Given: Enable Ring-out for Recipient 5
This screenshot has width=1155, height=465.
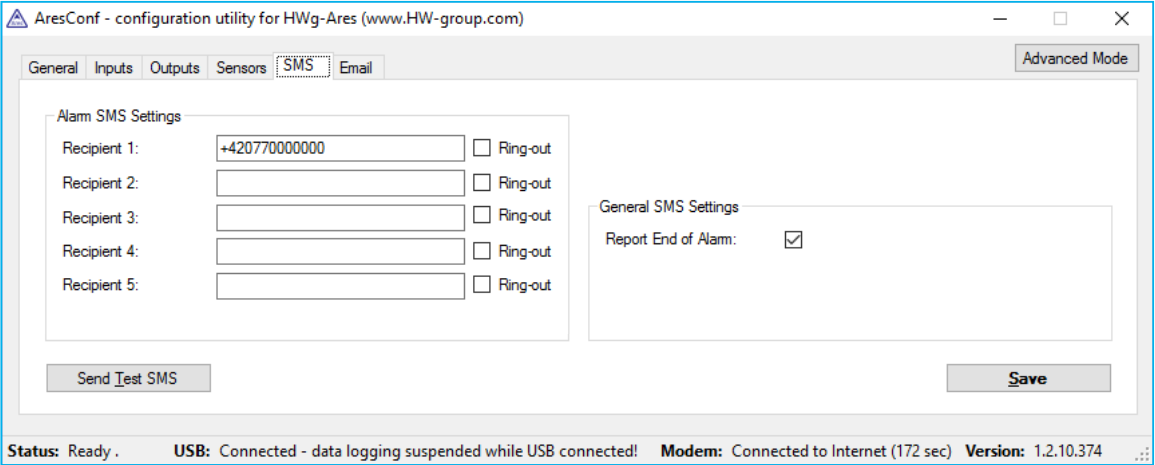Looking at the screenshot, I should [x=482, y=285].
